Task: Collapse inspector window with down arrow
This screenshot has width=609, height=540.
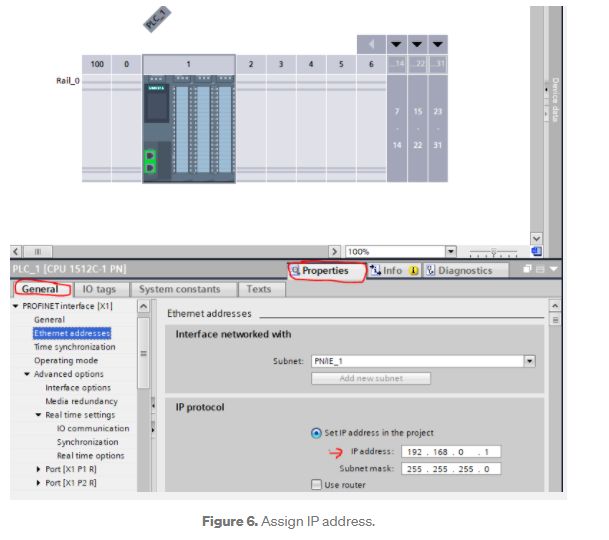Action: (x=553, y=269)
